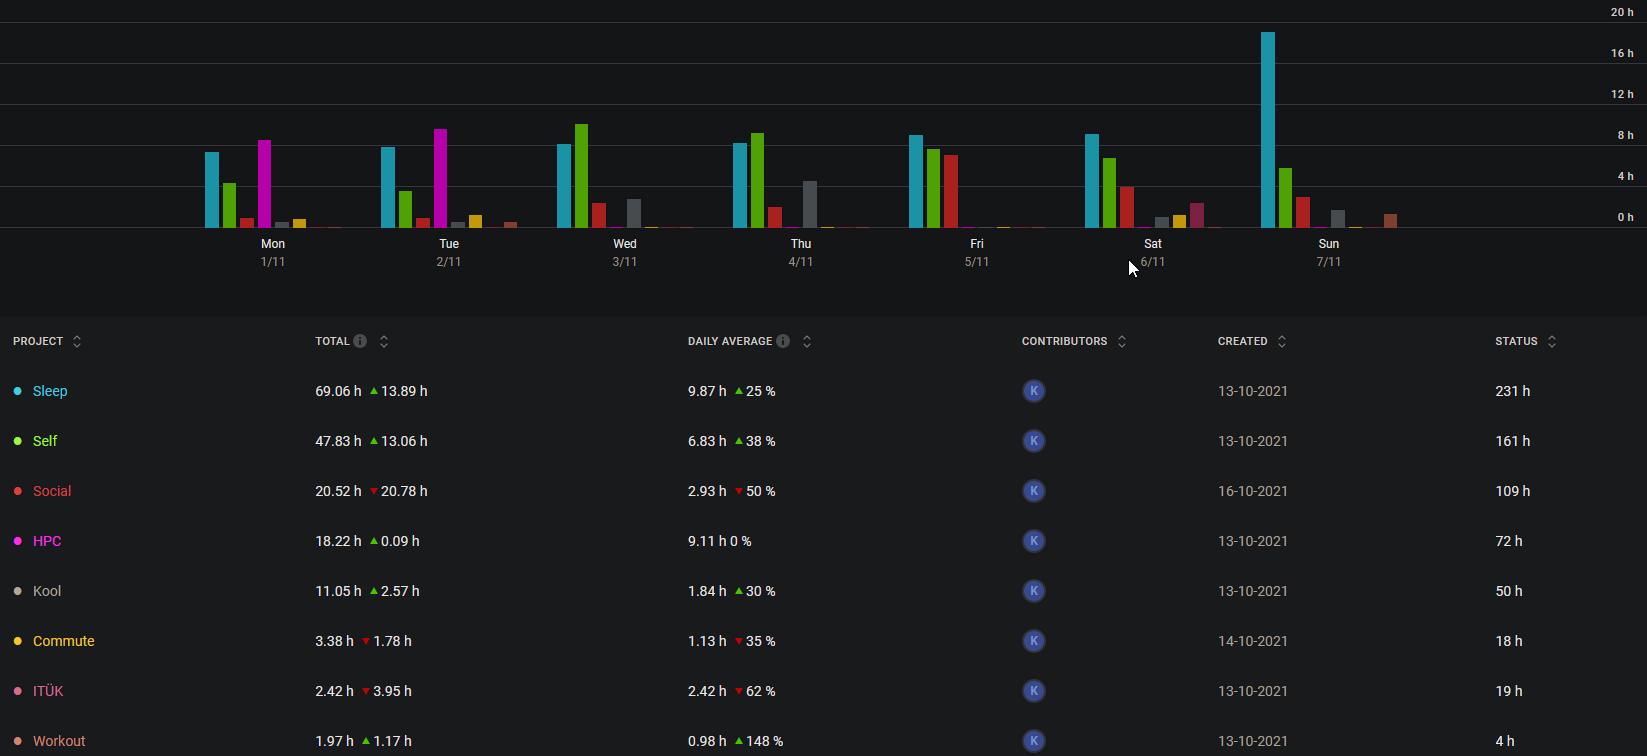Screen dimensions: 1647x756
Task: Click the contributor avatar in Kool row
Action: (1034, 591)
